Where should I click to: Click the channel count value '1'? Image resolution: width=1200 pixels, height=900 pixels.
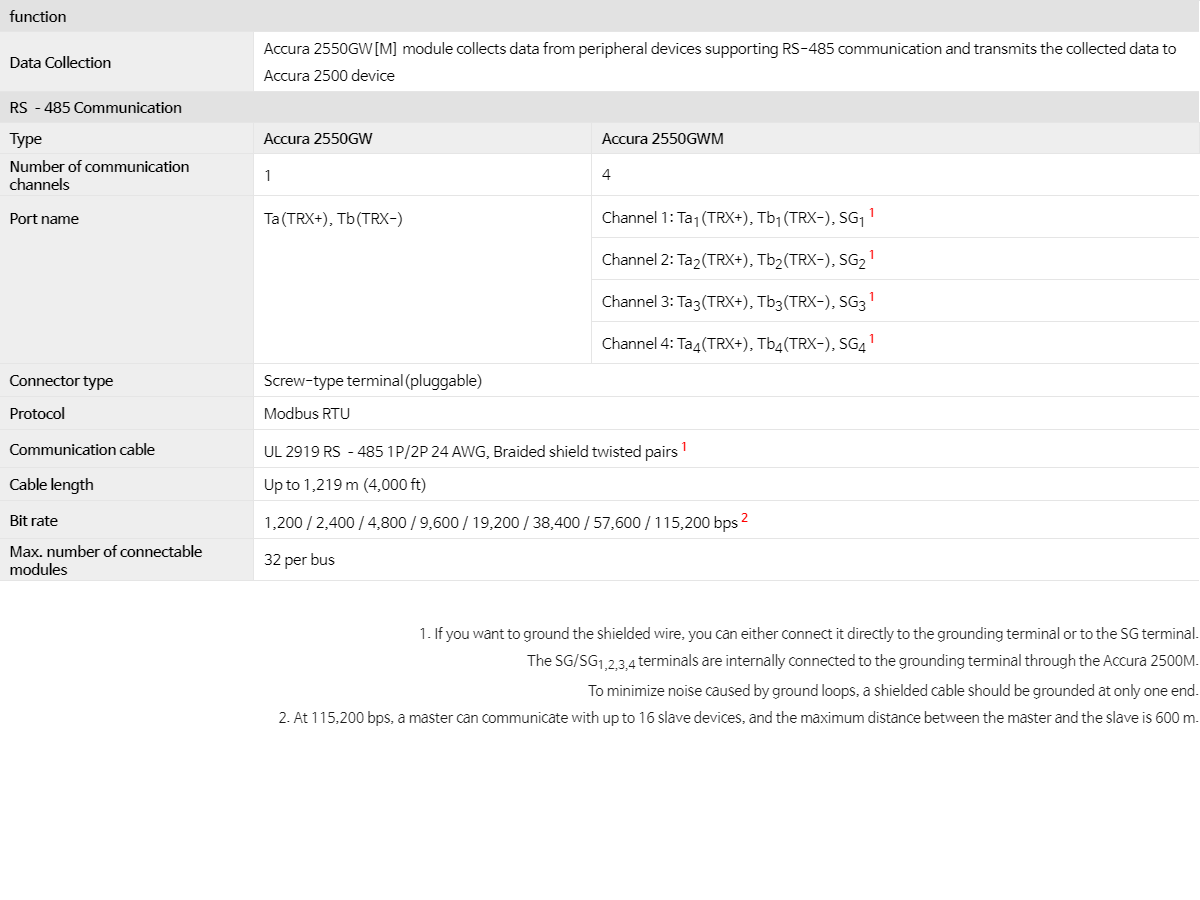(x=268, y=175)
